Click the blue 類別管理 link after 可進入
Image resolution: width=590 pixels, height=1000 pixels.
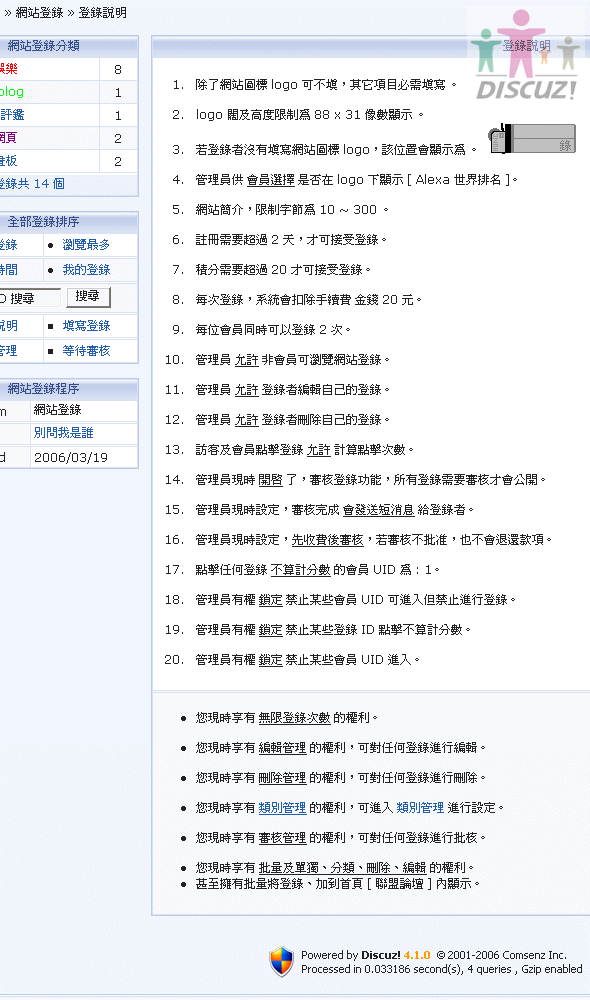420,807
